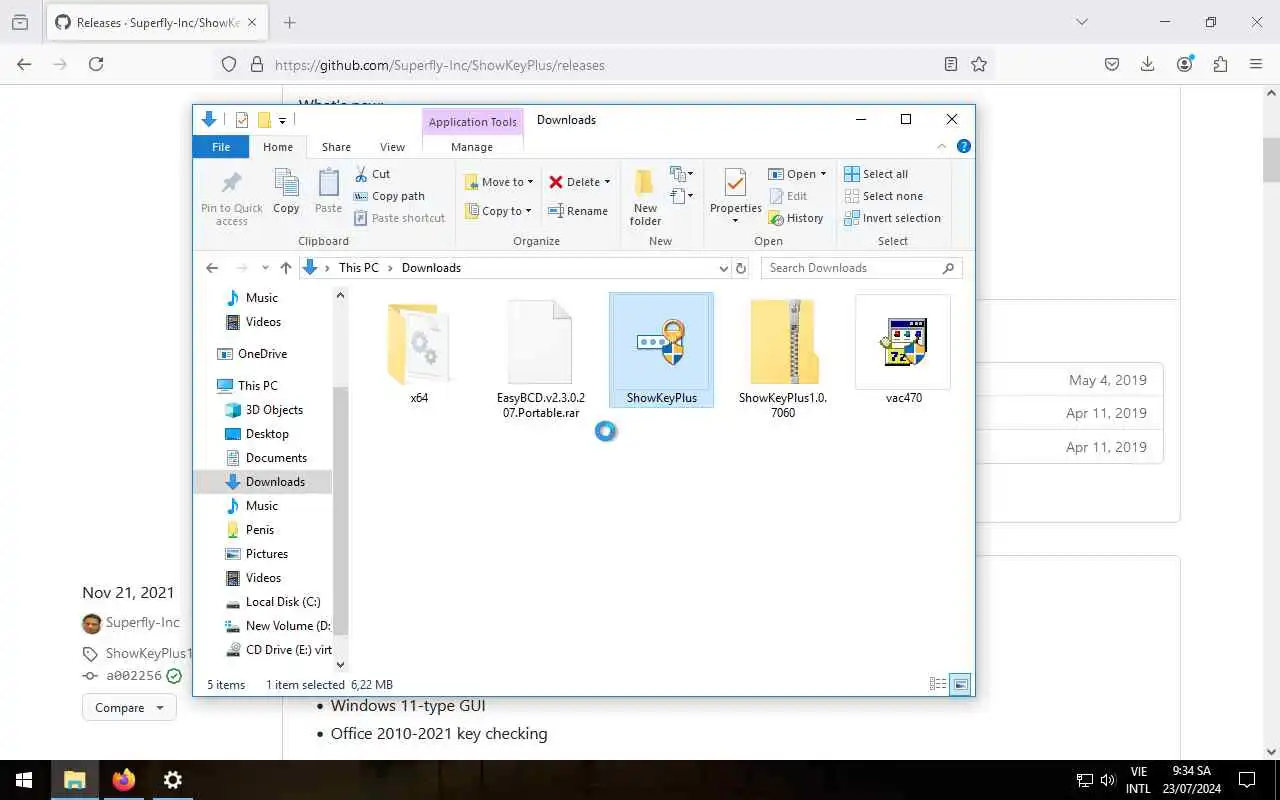Open Properties checkmark icon

[735, 183]
